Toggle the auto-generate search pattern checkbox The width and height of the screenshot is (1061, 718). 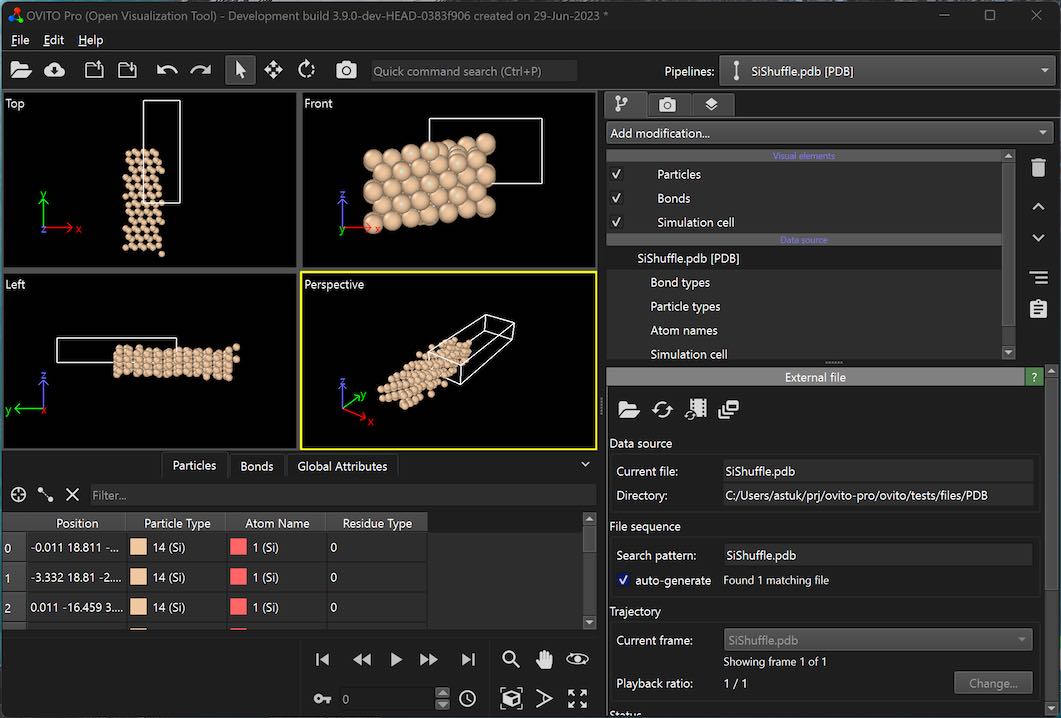tap(624, 580)
